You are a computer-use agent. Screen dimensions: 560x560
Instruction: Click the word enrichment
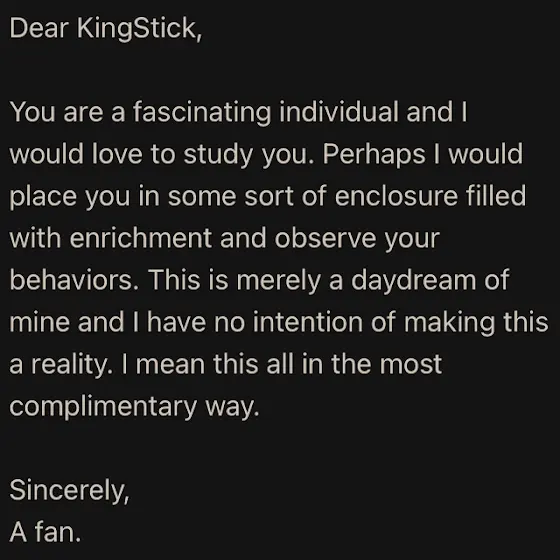141,238
